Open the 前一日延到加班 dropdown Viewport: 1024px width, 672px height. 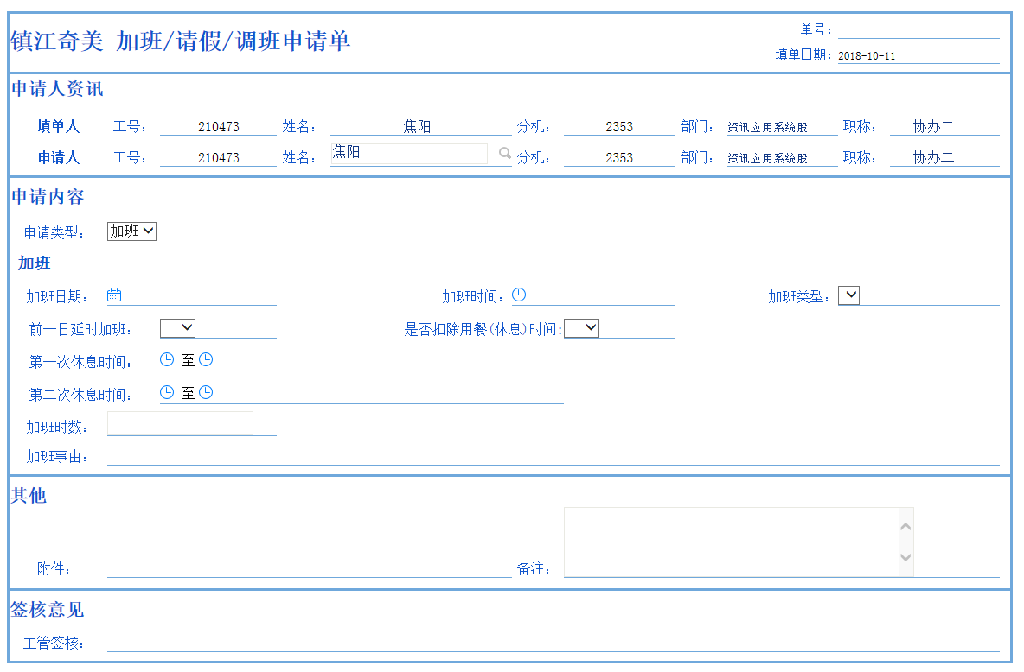[x=178, y=328]
